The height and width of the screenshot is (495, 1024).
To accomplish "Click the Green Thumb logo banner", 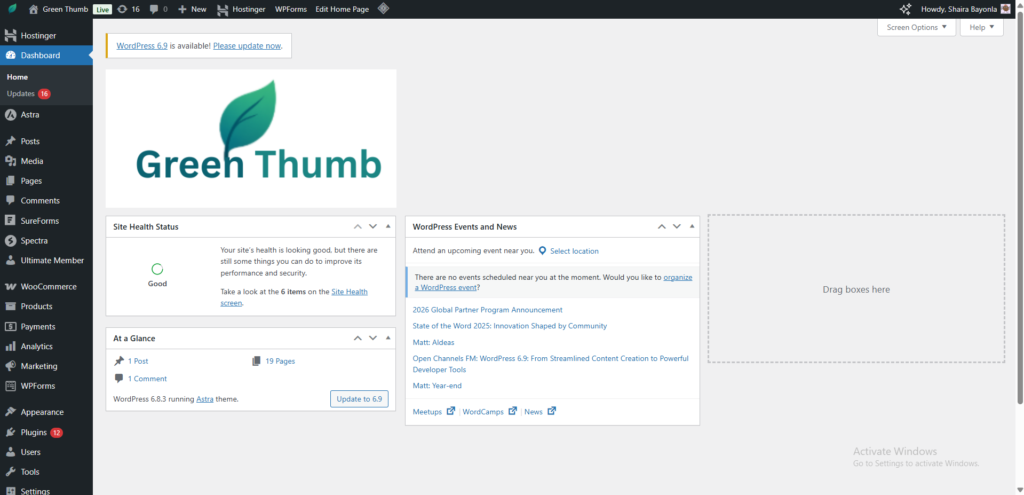I will point(251,138).
